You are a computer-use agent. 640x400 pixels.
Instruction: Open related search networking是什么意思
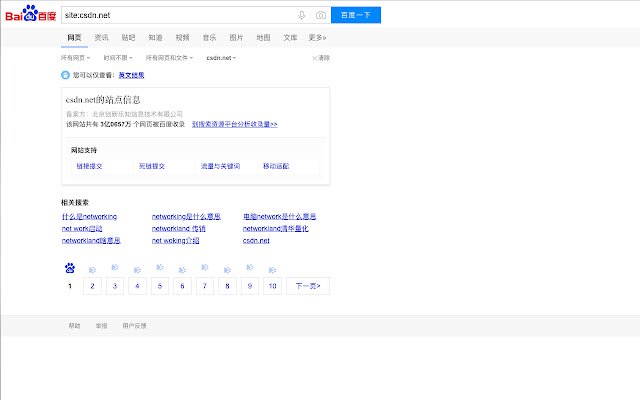pyautogui.click(x=186, y=216)
